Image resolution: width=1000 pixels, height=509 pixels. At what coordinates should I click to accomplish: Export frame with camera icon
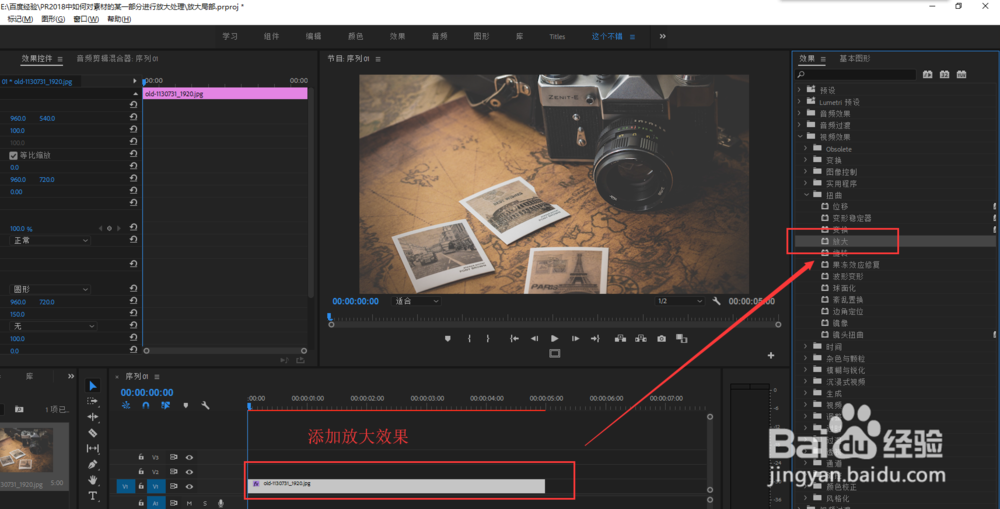pos(661,339)
